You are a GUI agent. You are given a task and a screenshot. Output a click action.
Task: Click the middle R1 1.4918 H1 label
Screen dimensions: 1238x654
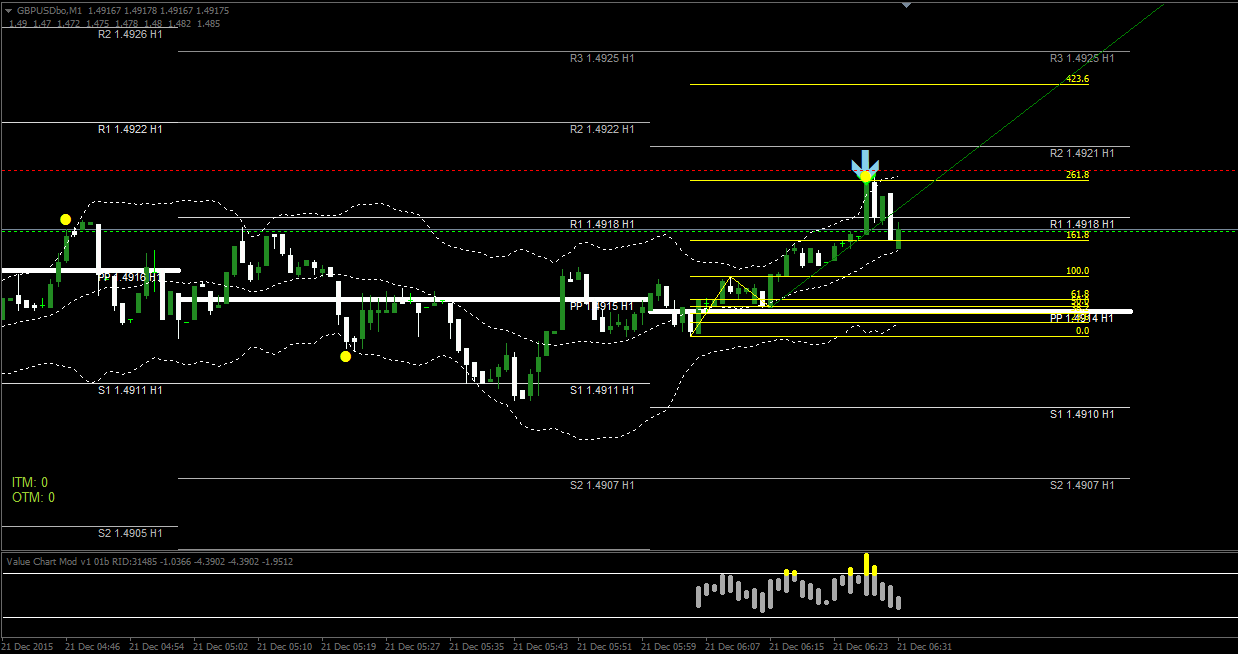tap(602, 225)
